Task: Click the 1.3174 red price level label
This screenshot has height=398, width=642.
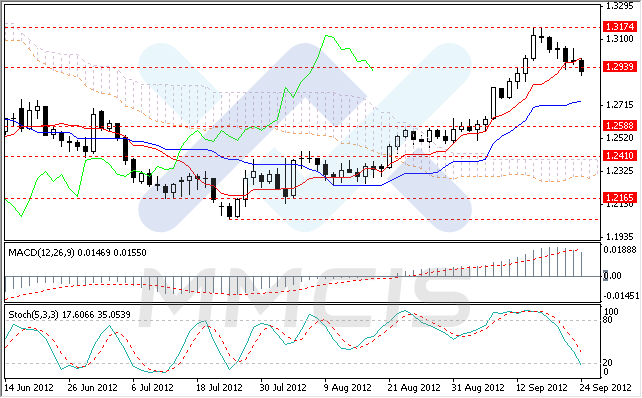Action: (620, 27)
